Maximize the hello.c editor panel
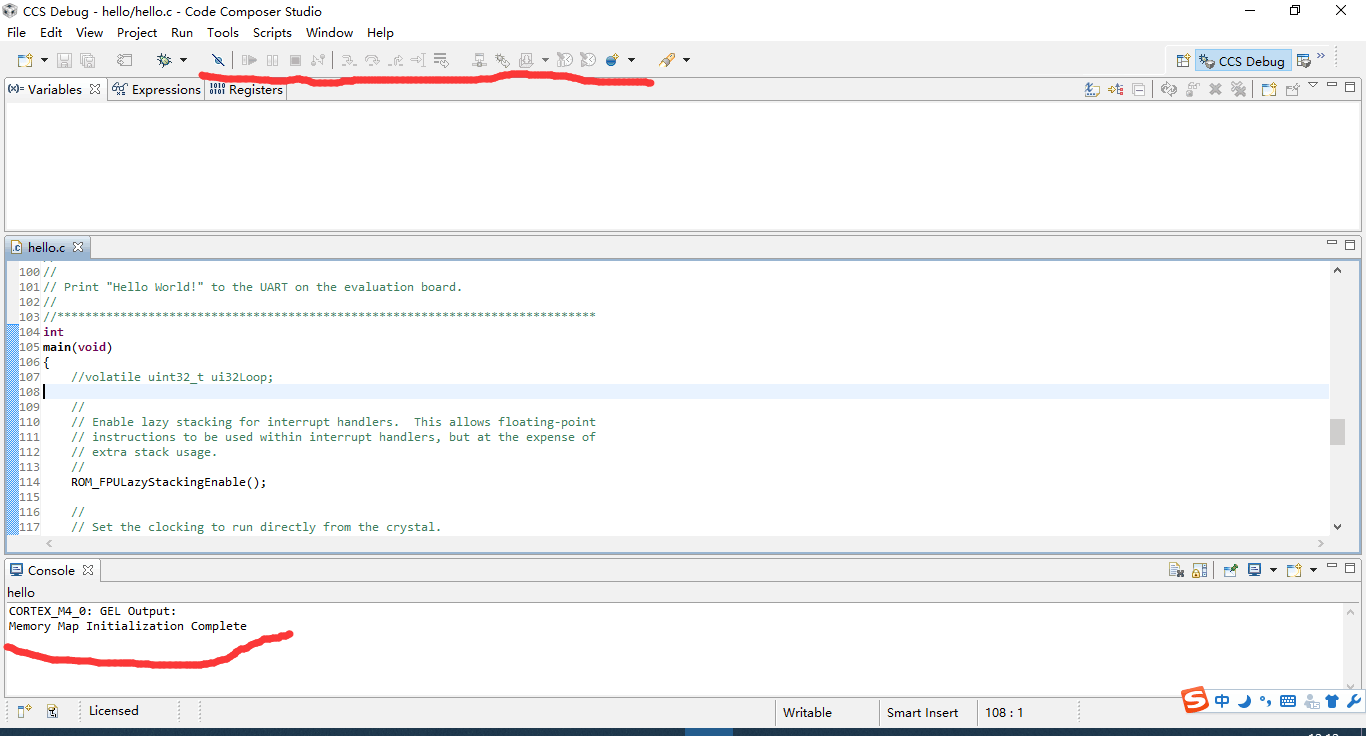Viewport: 1366px width, 736px height. (x=1350, y=244)
